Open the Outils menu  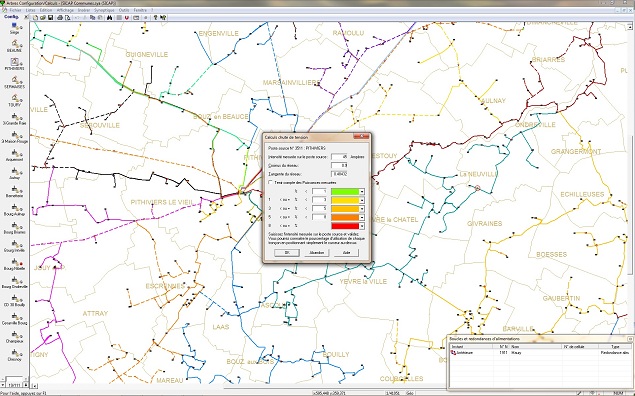124,10
